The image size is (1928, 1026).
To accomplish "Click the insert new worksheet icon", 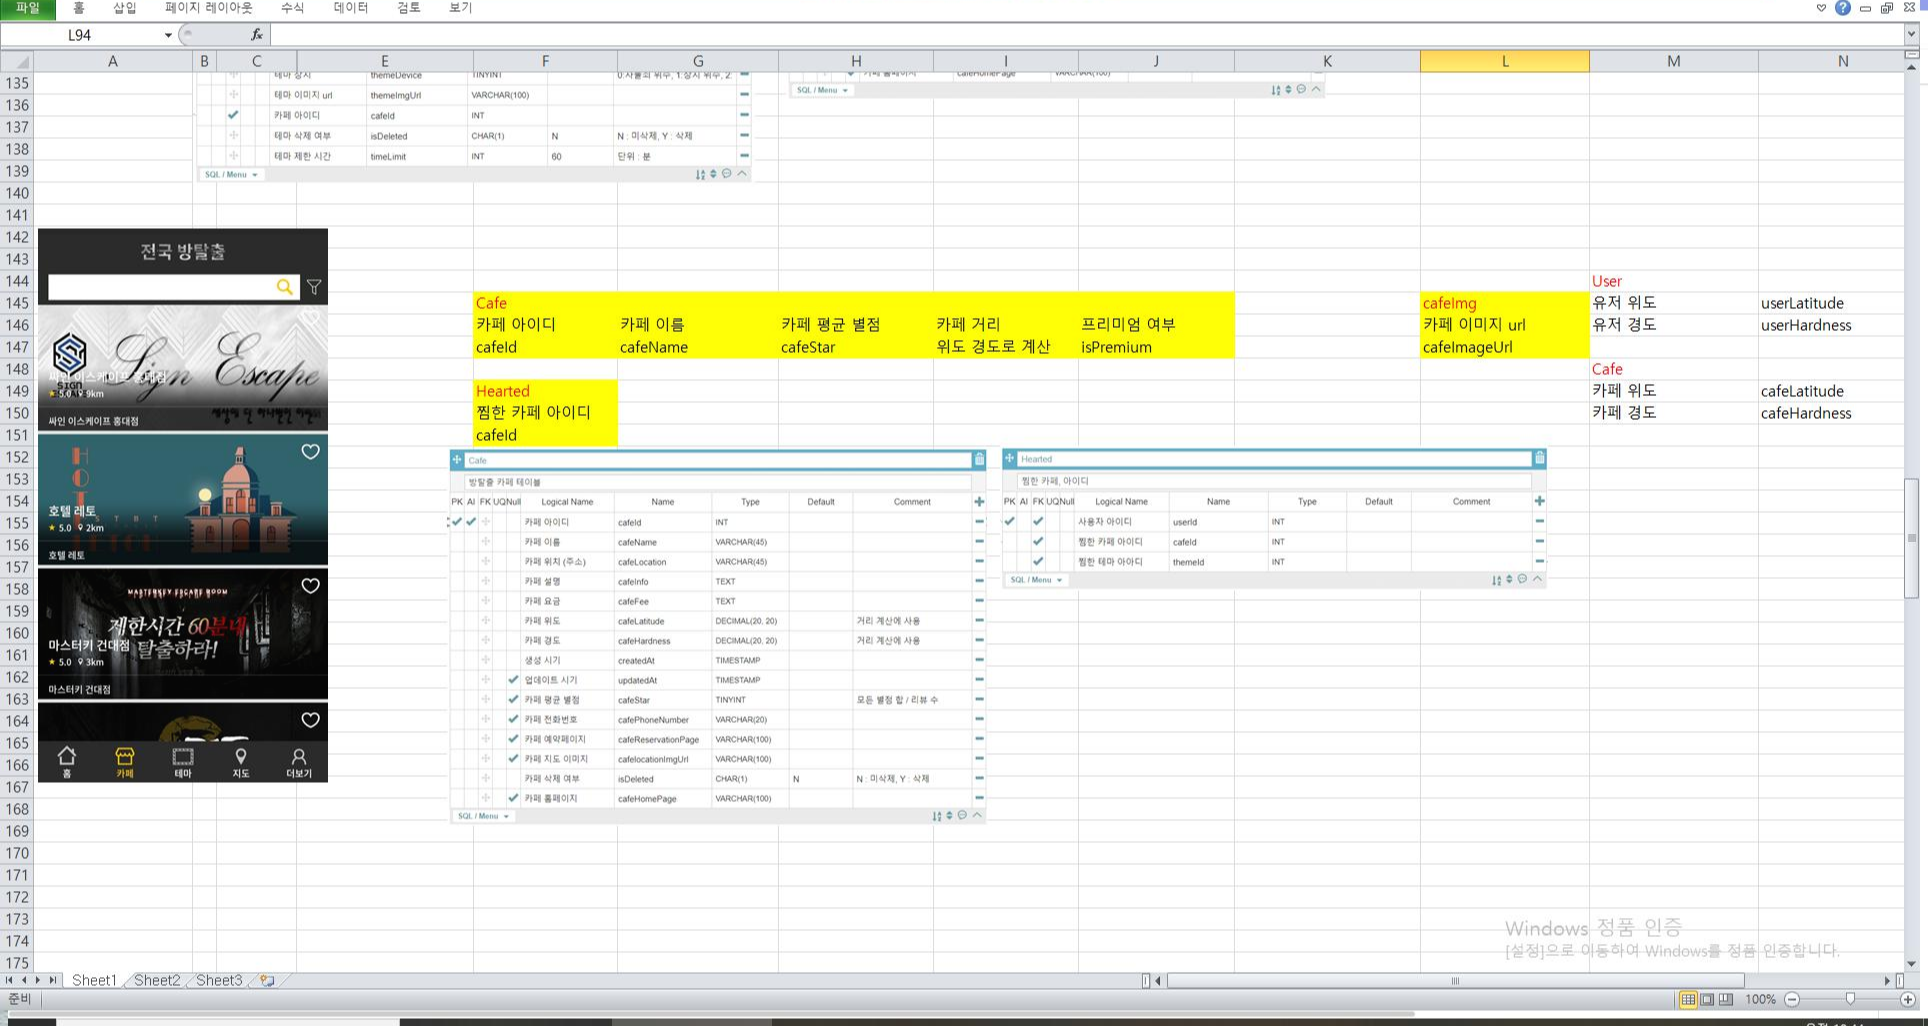I will [x=267, y=980].
